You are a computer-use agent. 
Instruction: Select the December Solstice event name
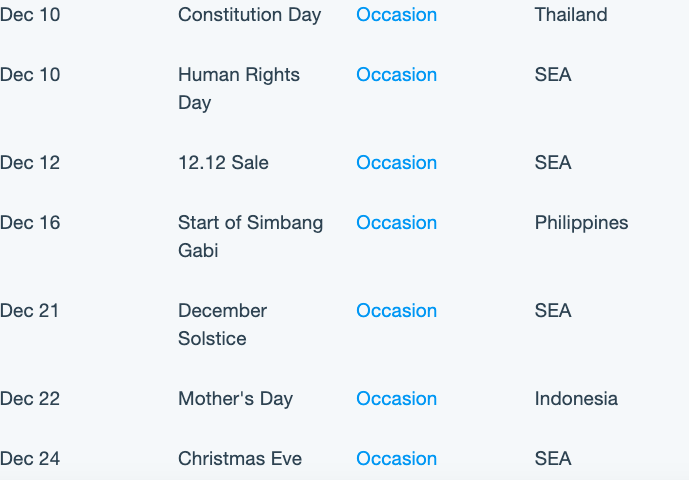(x=222, y=325)
